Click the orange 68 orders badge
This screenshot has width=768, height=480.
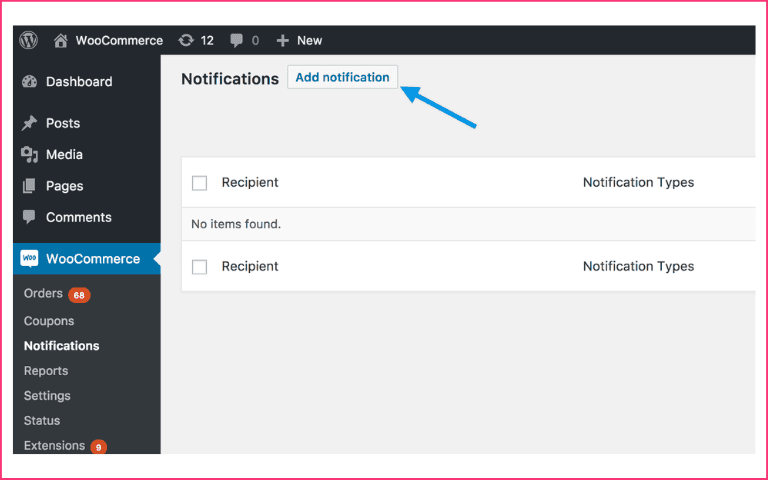coord(79,295)
